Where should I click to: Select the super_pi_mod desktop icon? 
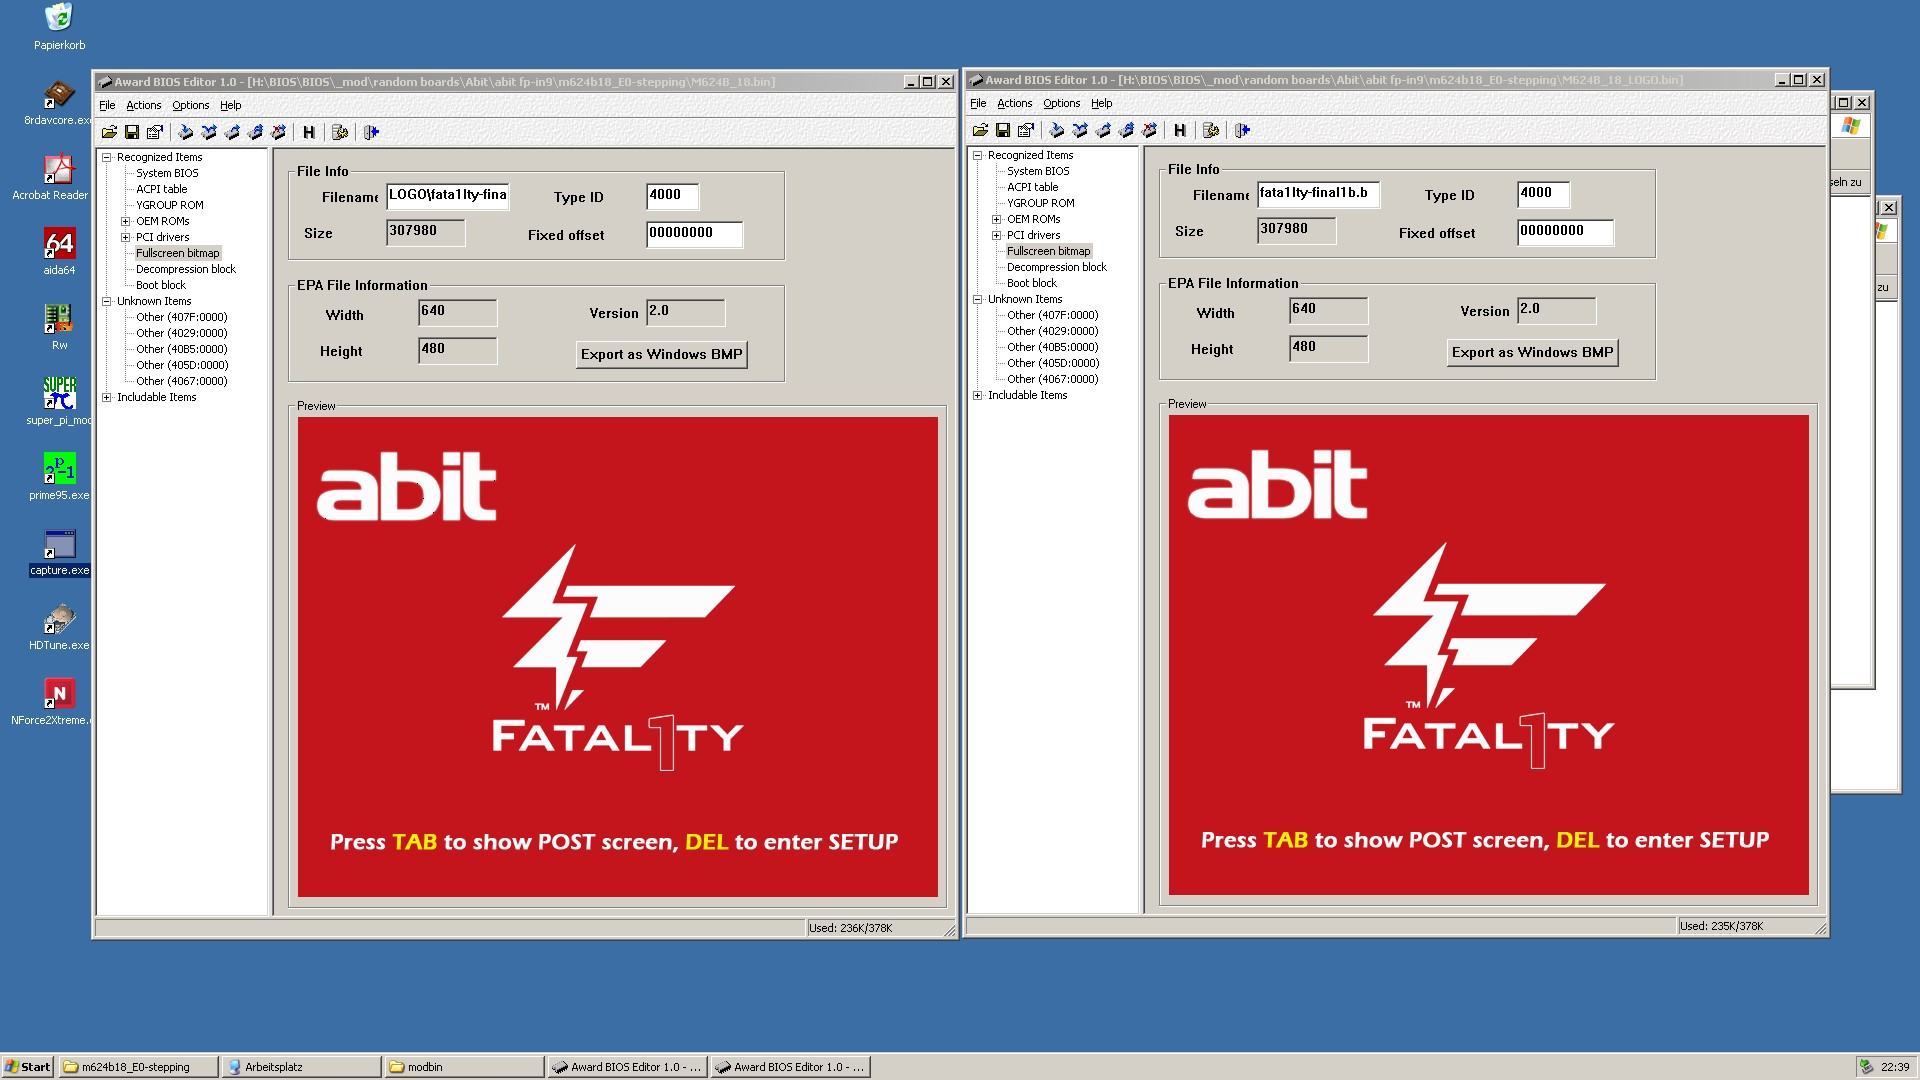58,401
